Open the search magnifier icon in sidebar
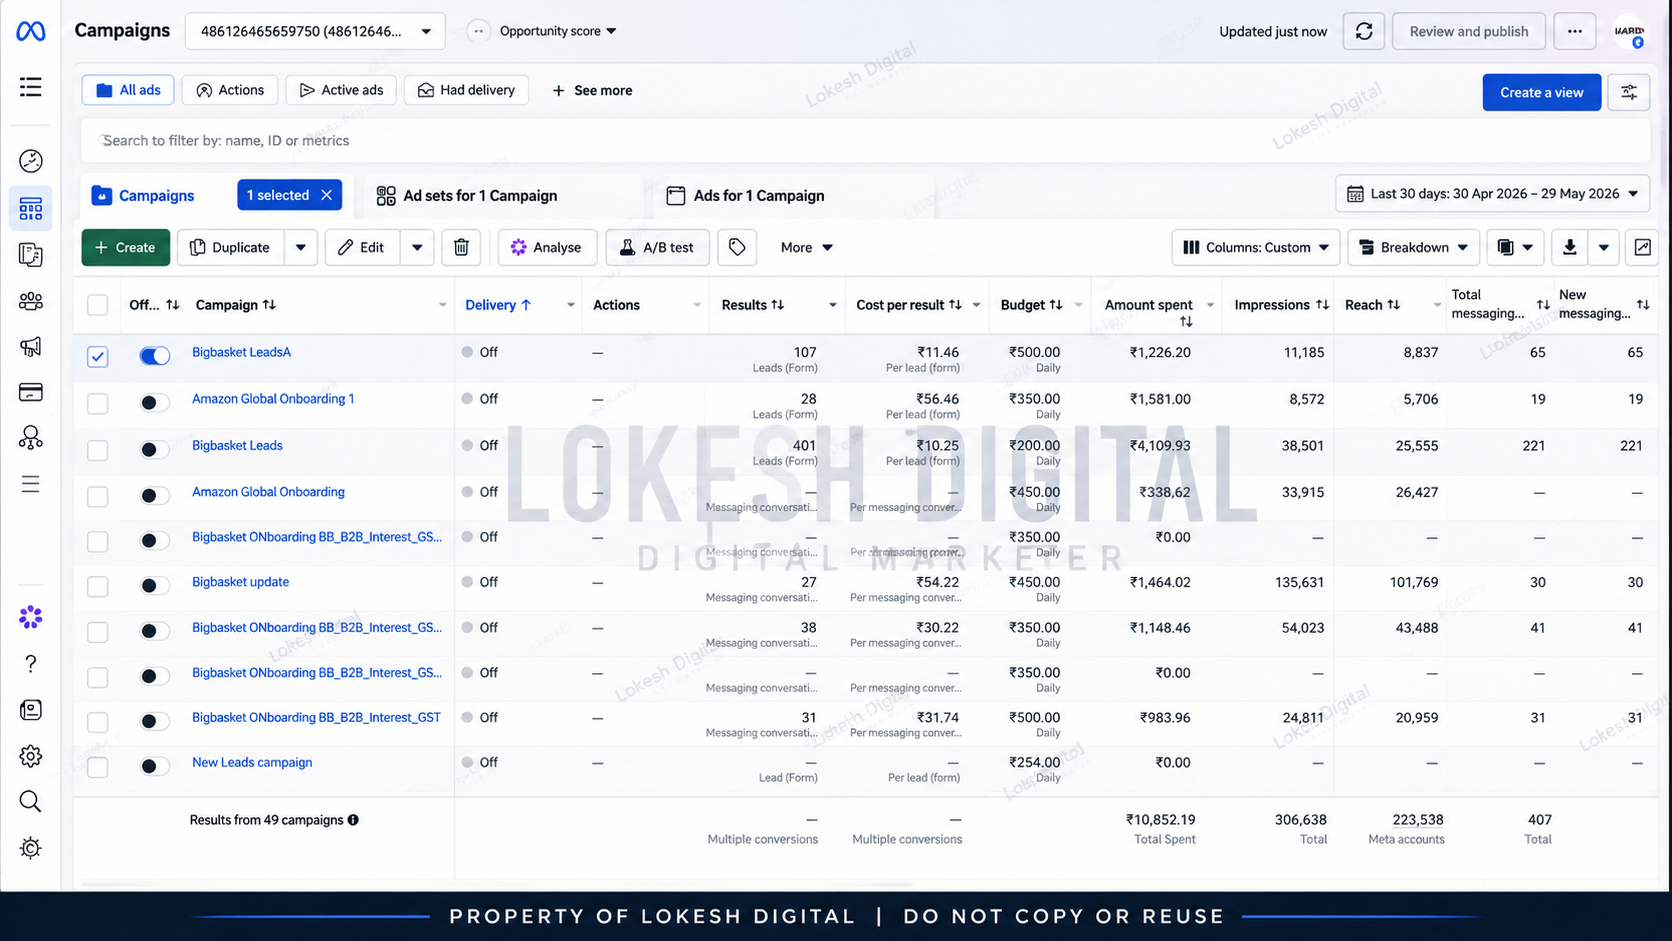Screen dimensions: 1672x941 (x=31, y=802)
